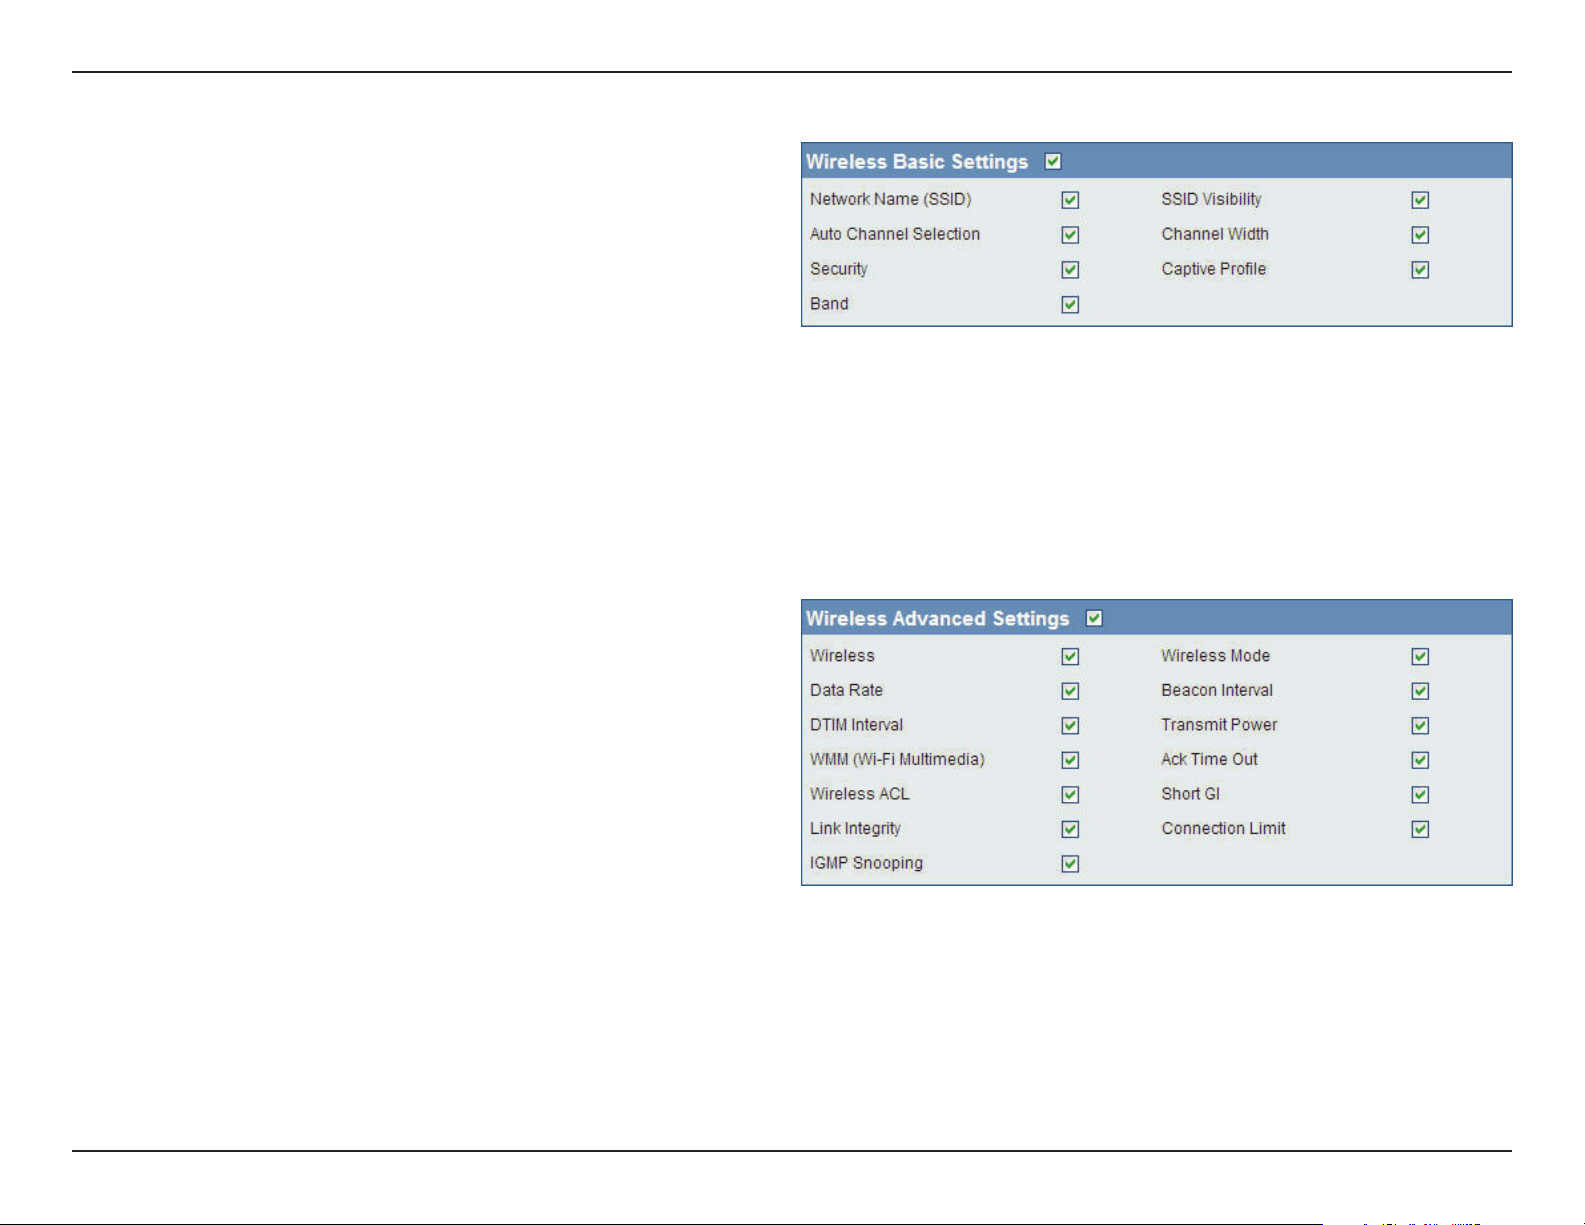Toggle the WMM (Wi-Fi Multimedia) checkbox
Viewport: 1585px width, 1225px height.
click(x=1070, y=760)
